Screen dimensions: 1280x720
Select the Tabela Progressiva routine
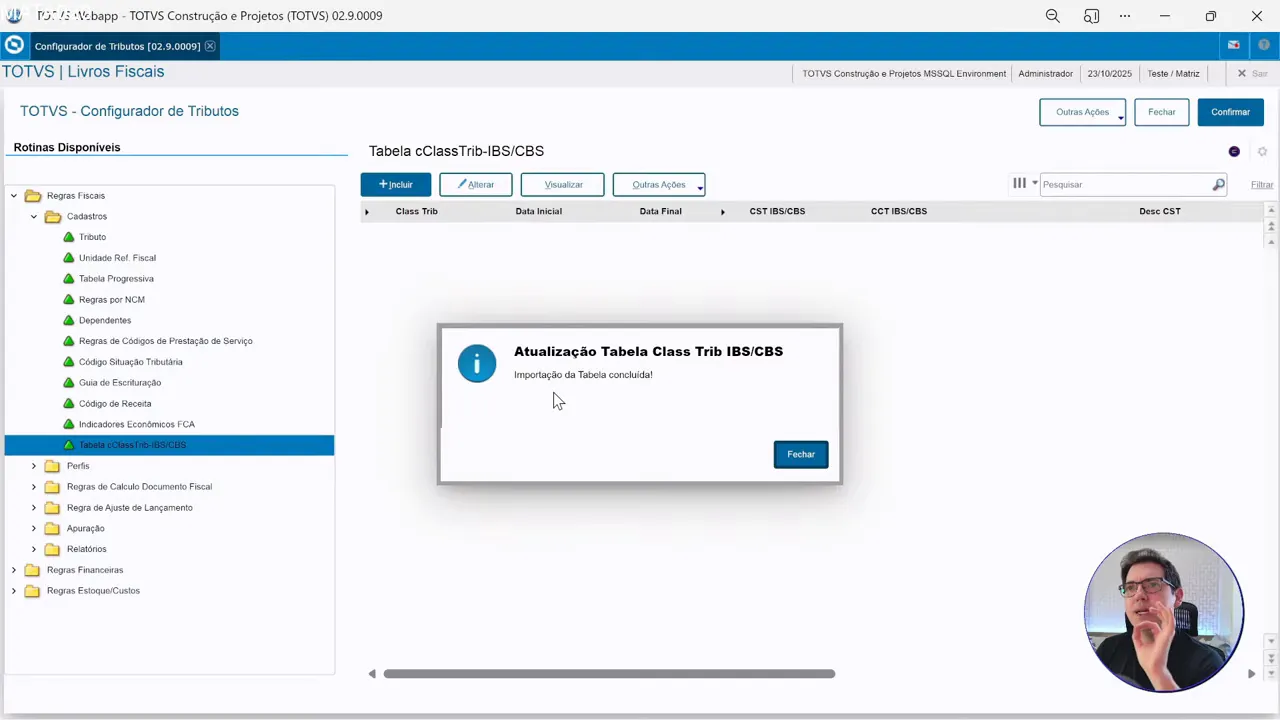tap(116, 279)
